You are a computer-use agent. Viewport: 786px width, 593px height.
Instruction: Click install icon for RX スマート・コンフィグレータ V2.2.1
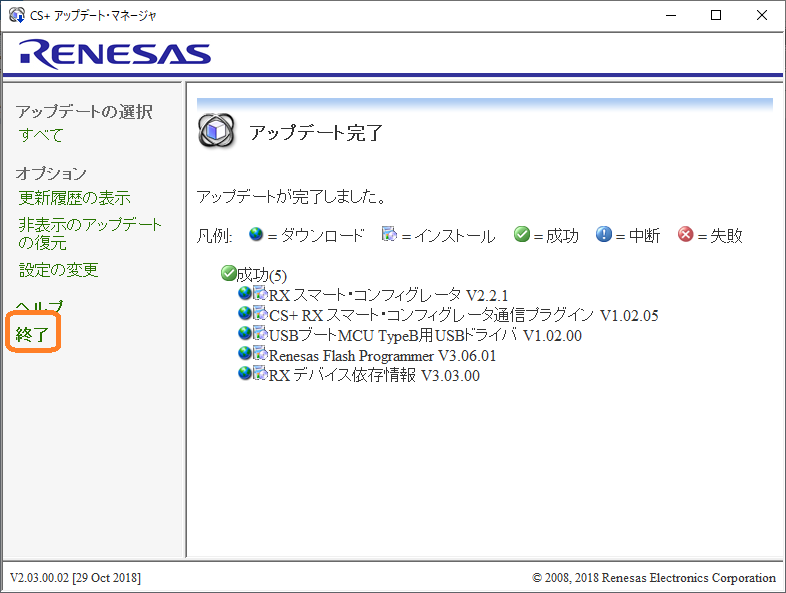260,293
